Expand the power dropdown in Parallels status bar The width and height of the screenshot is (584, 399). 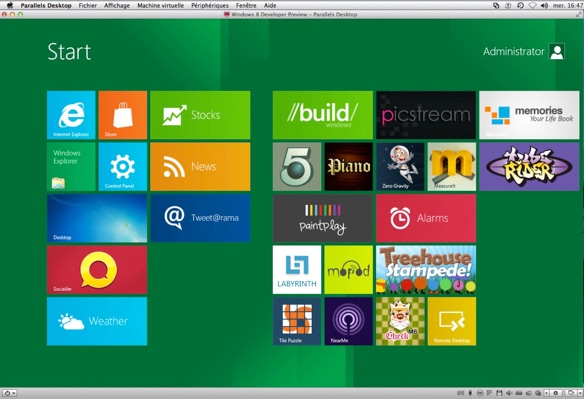(9, 393)
